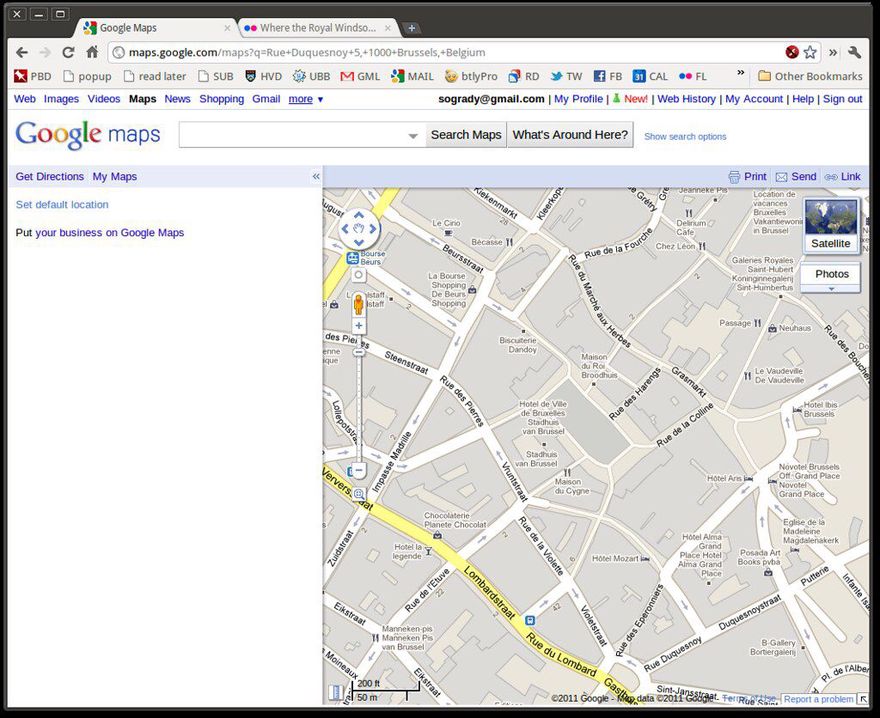Click the Bourse metro station icon

pyautogui.click(x=352, y=258)
